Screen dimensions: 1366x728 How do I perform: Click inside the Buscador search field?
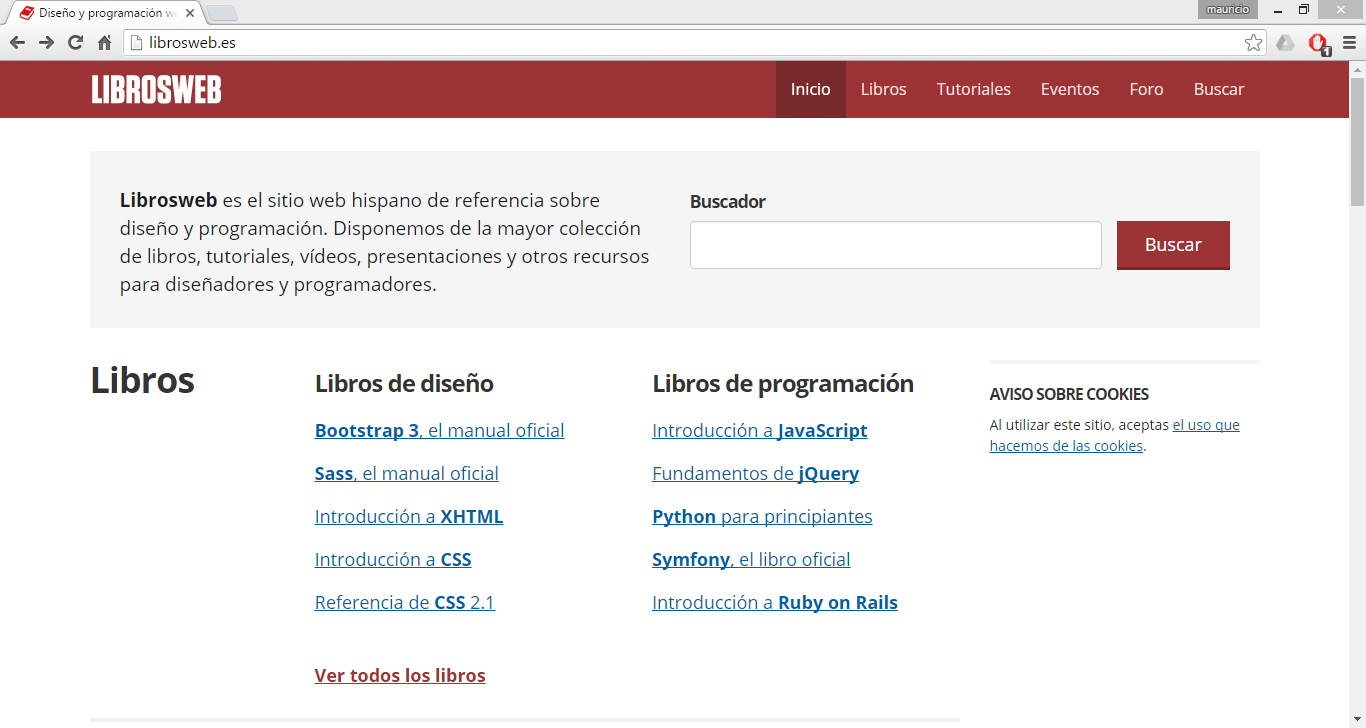(895, 244)
